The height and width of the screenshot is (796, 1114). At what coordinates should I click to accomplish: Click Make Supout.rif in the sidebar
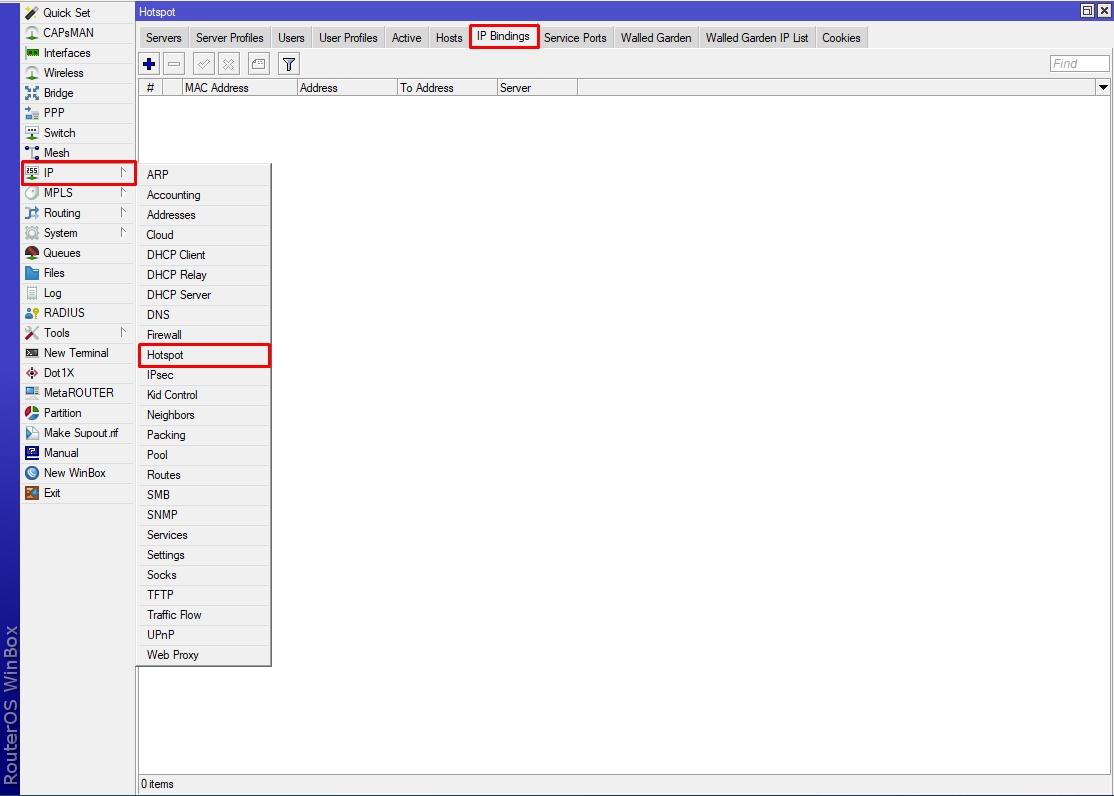point(77,432)
